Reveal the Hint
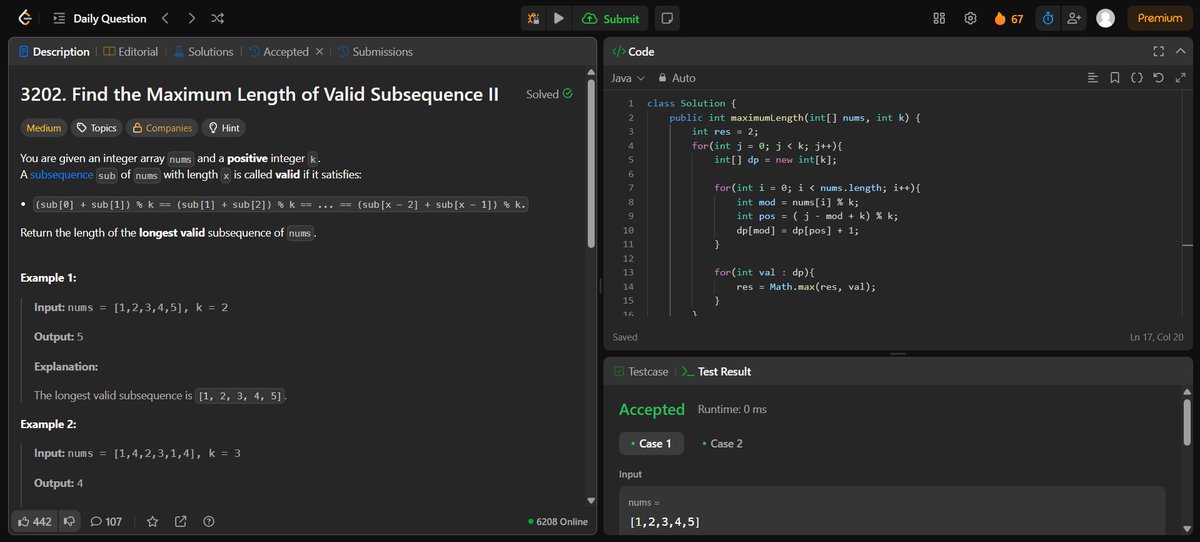This screenshot has height=542, width=1200. coord(222,128)
